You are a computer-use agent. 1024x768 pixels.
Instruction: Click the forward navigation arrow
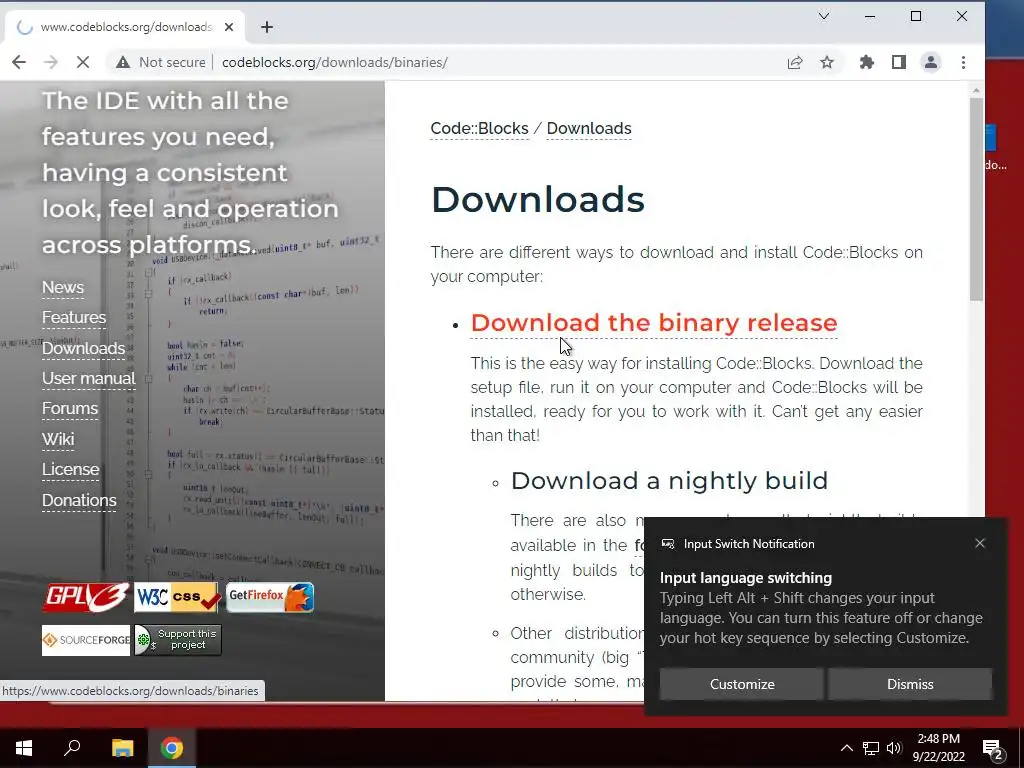[51, 62]
